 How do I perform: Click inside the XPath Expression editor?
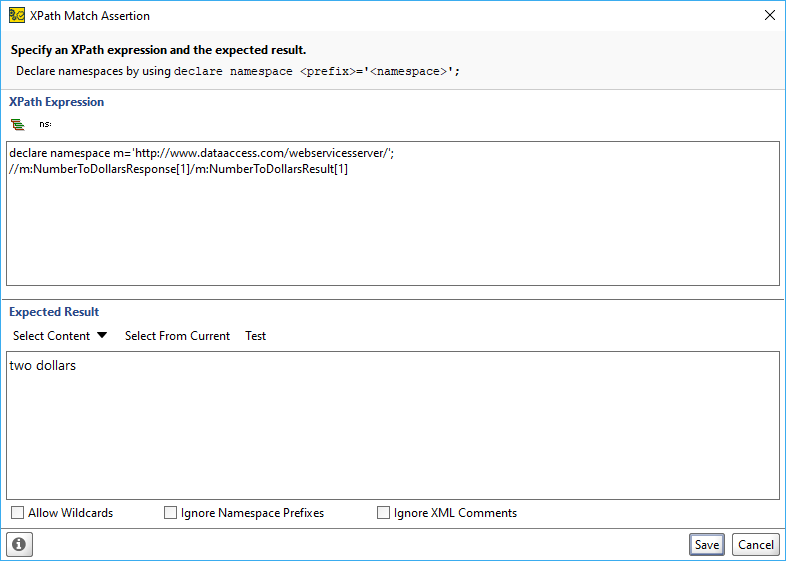[x=393, y=214]
